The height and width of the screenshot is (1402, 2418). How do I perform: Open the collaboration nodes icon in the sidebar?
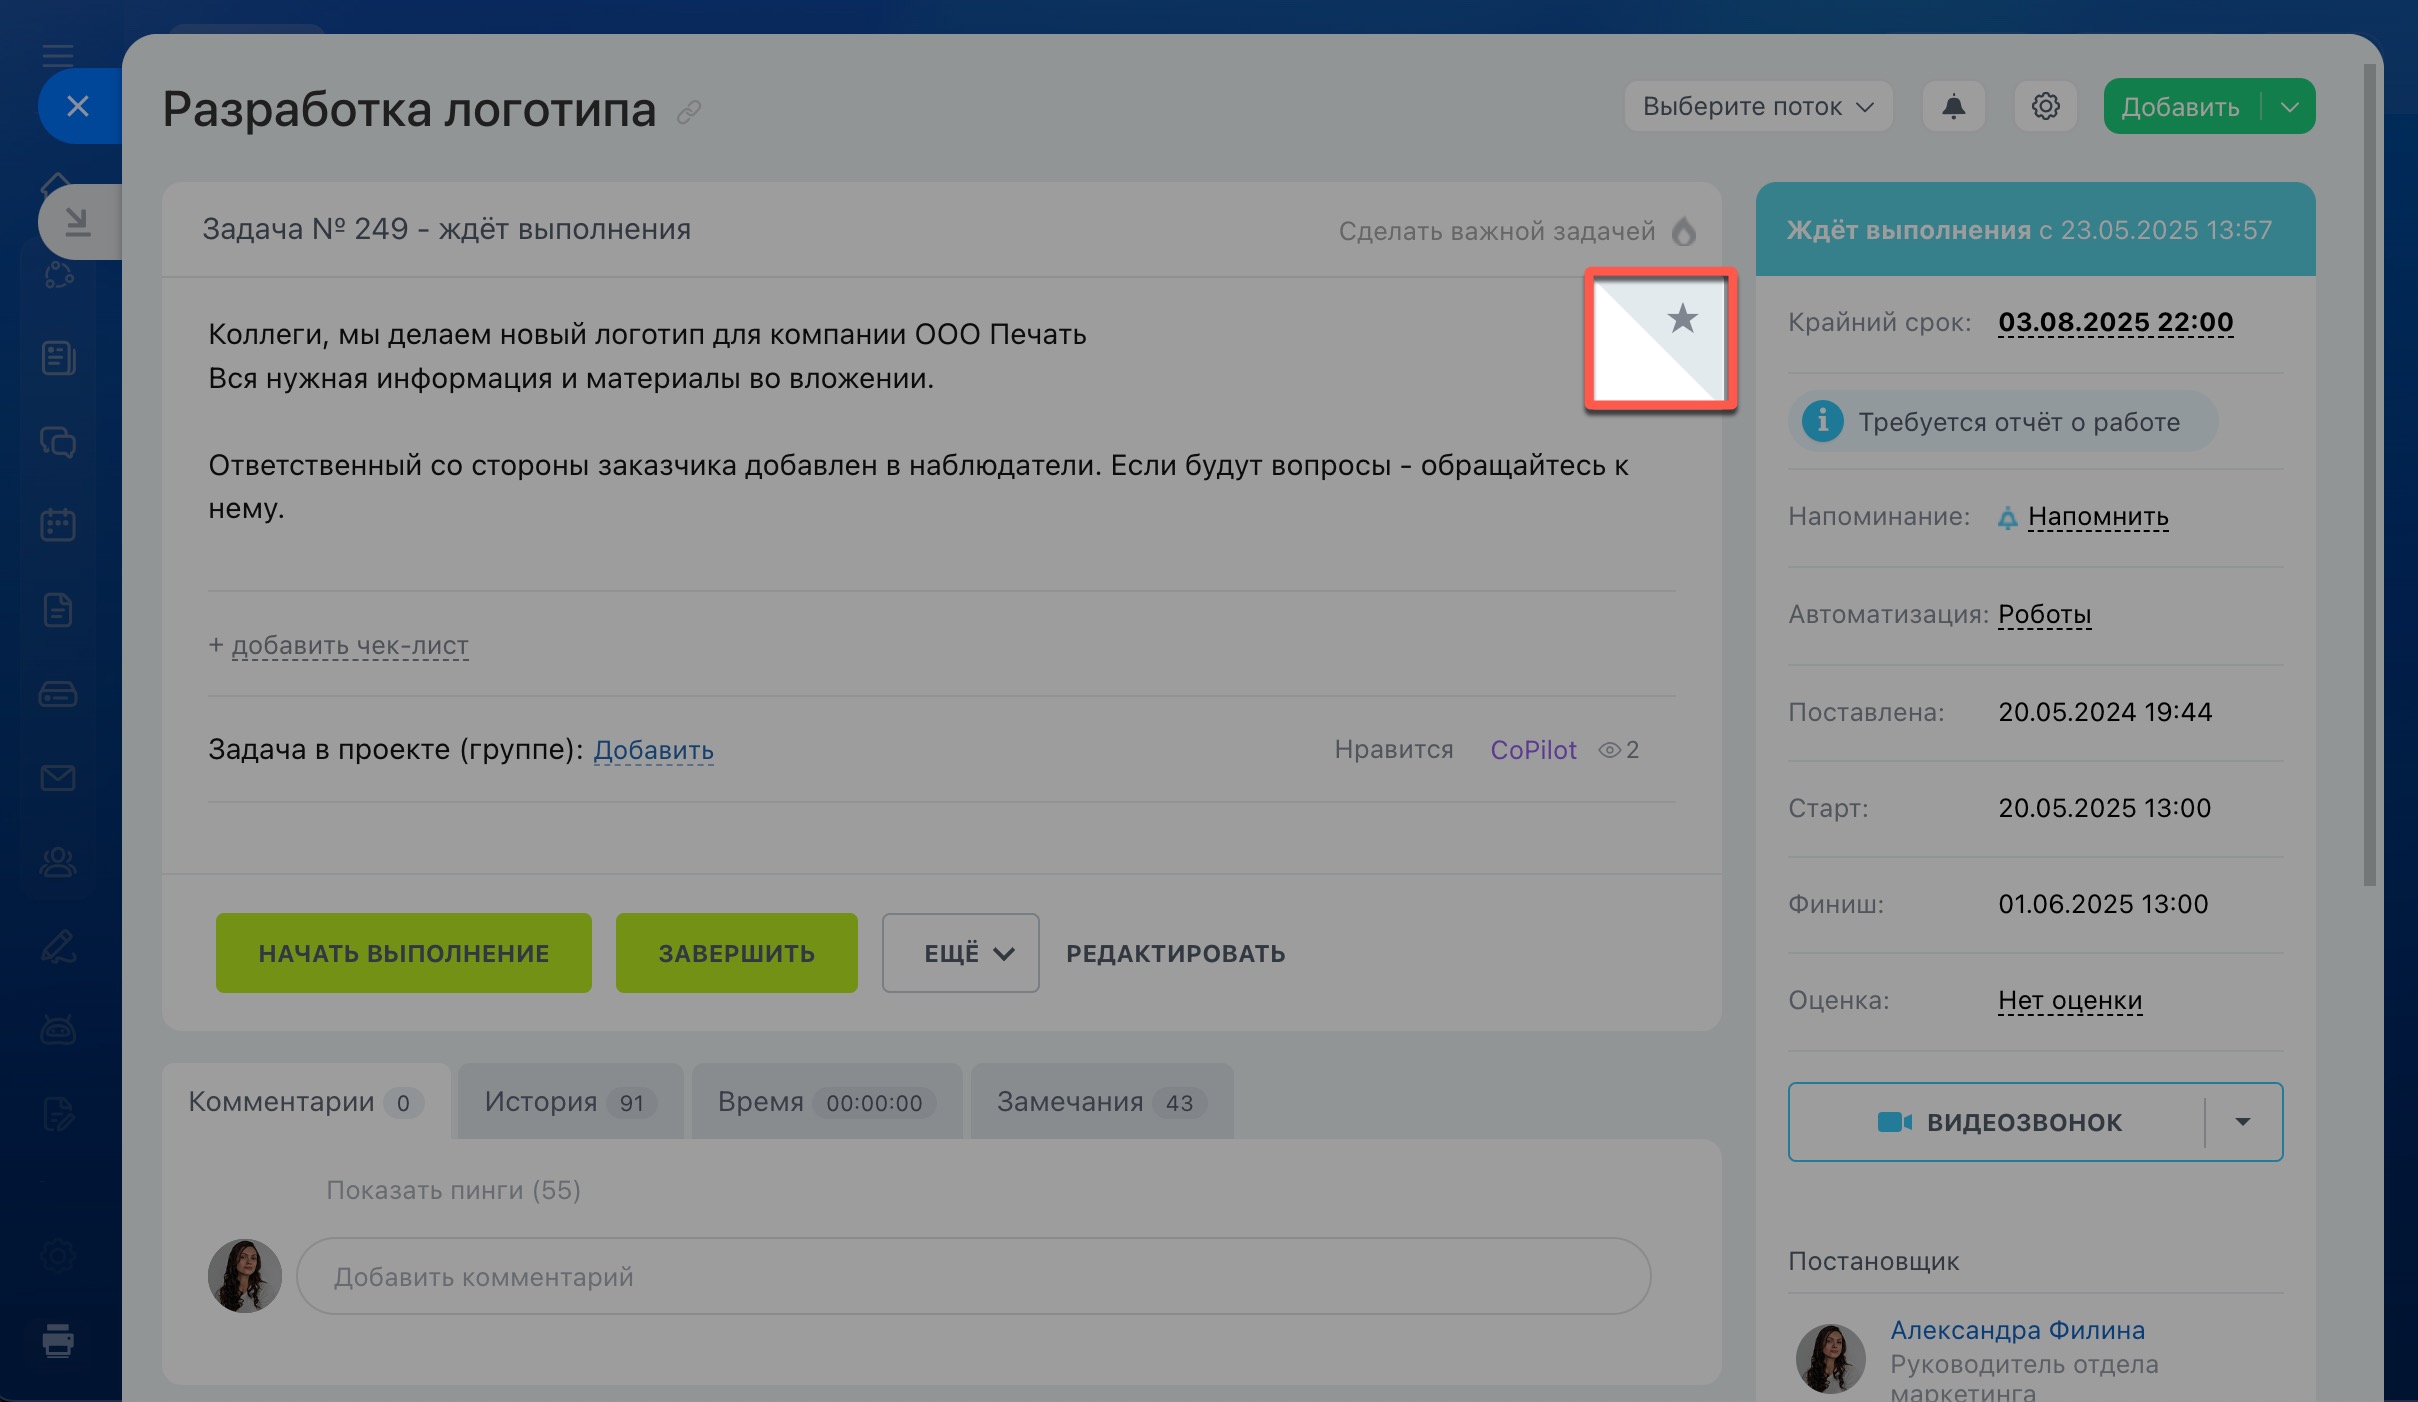(x=58, y=274)
